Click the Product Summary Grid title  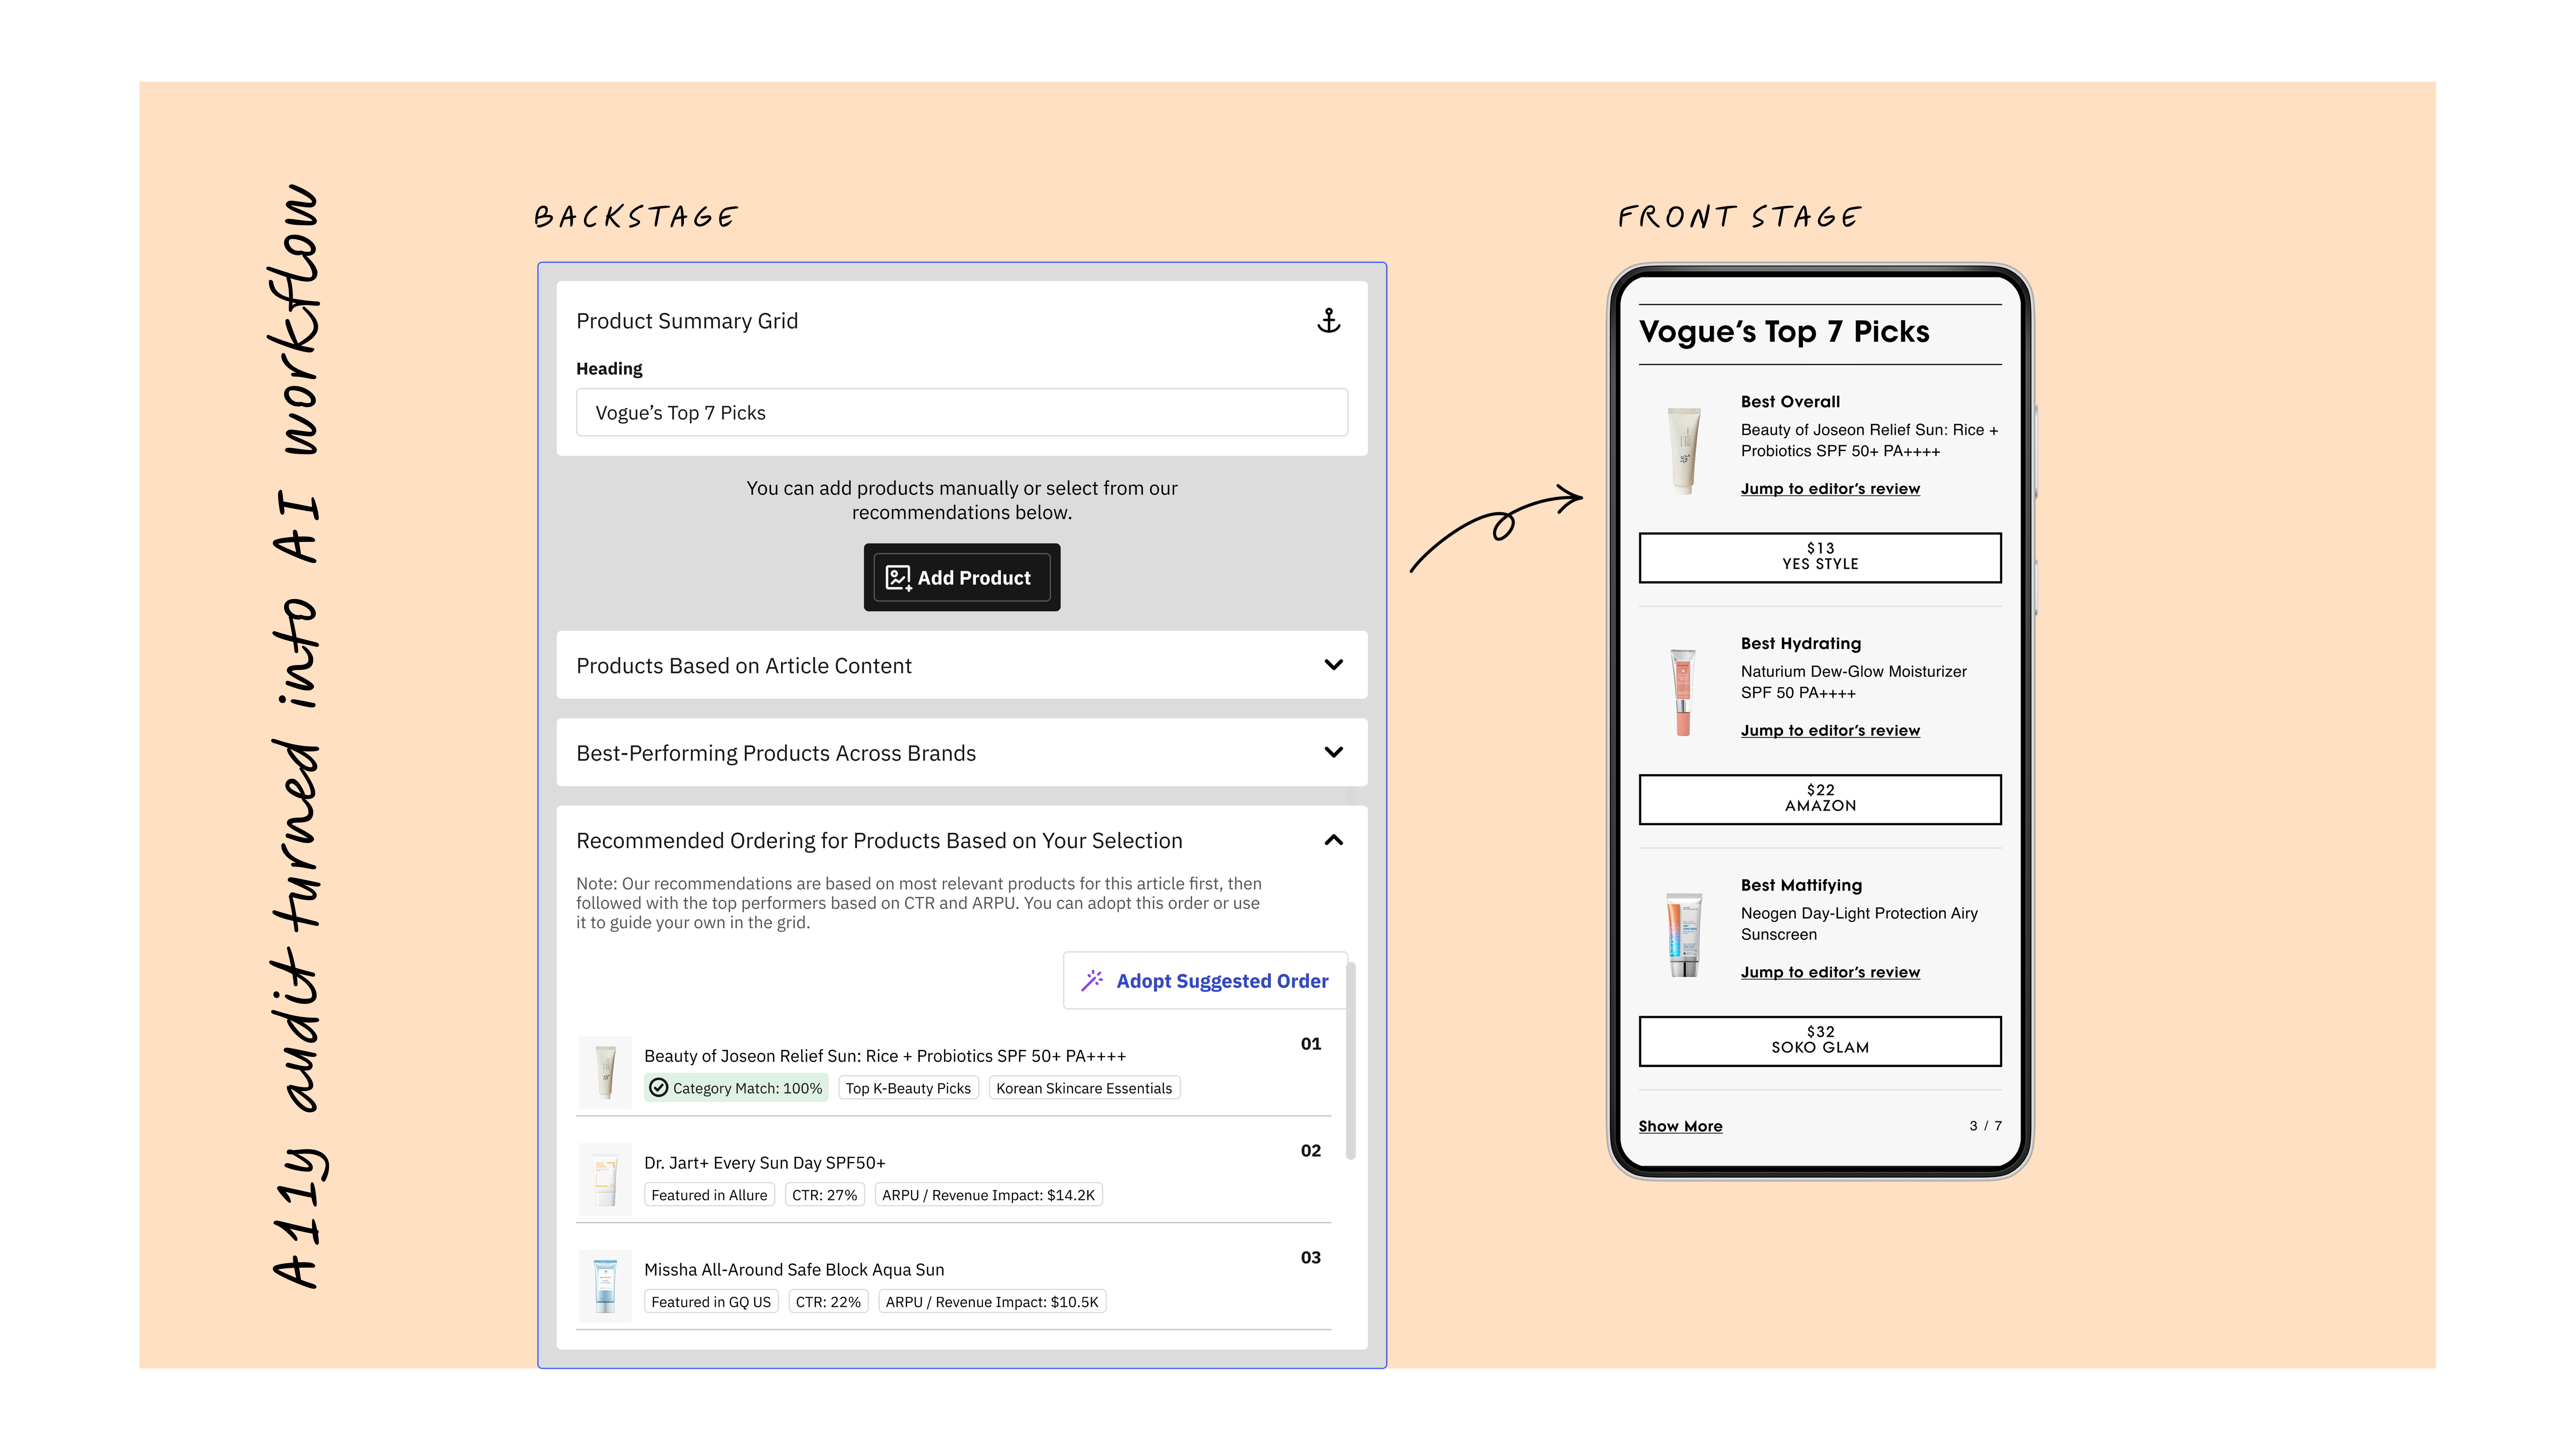point(687,321)
